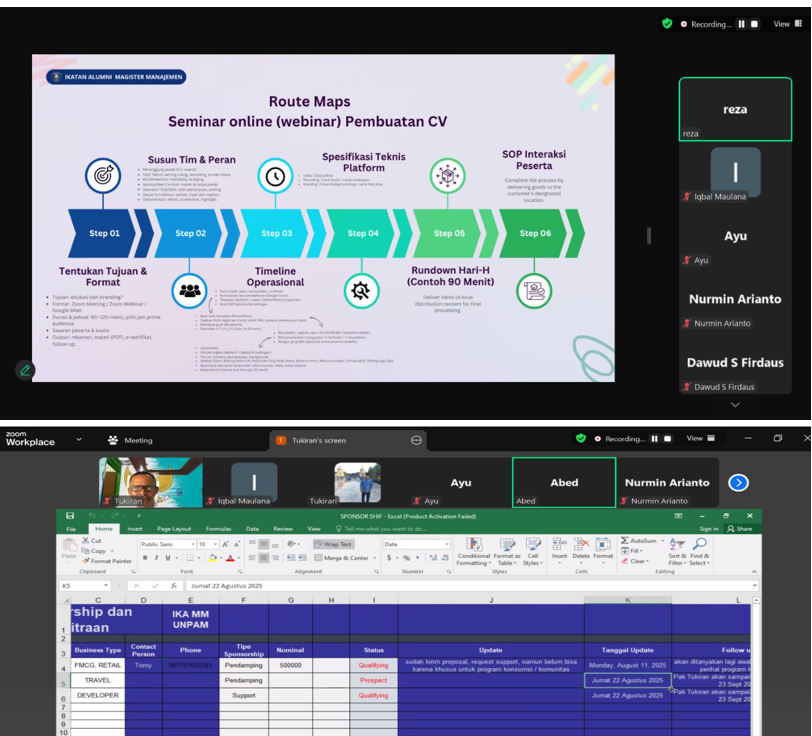This screenshot has height=736, width=812.
Task: Open Cell Styles gallery
Action: pos(533,552)
